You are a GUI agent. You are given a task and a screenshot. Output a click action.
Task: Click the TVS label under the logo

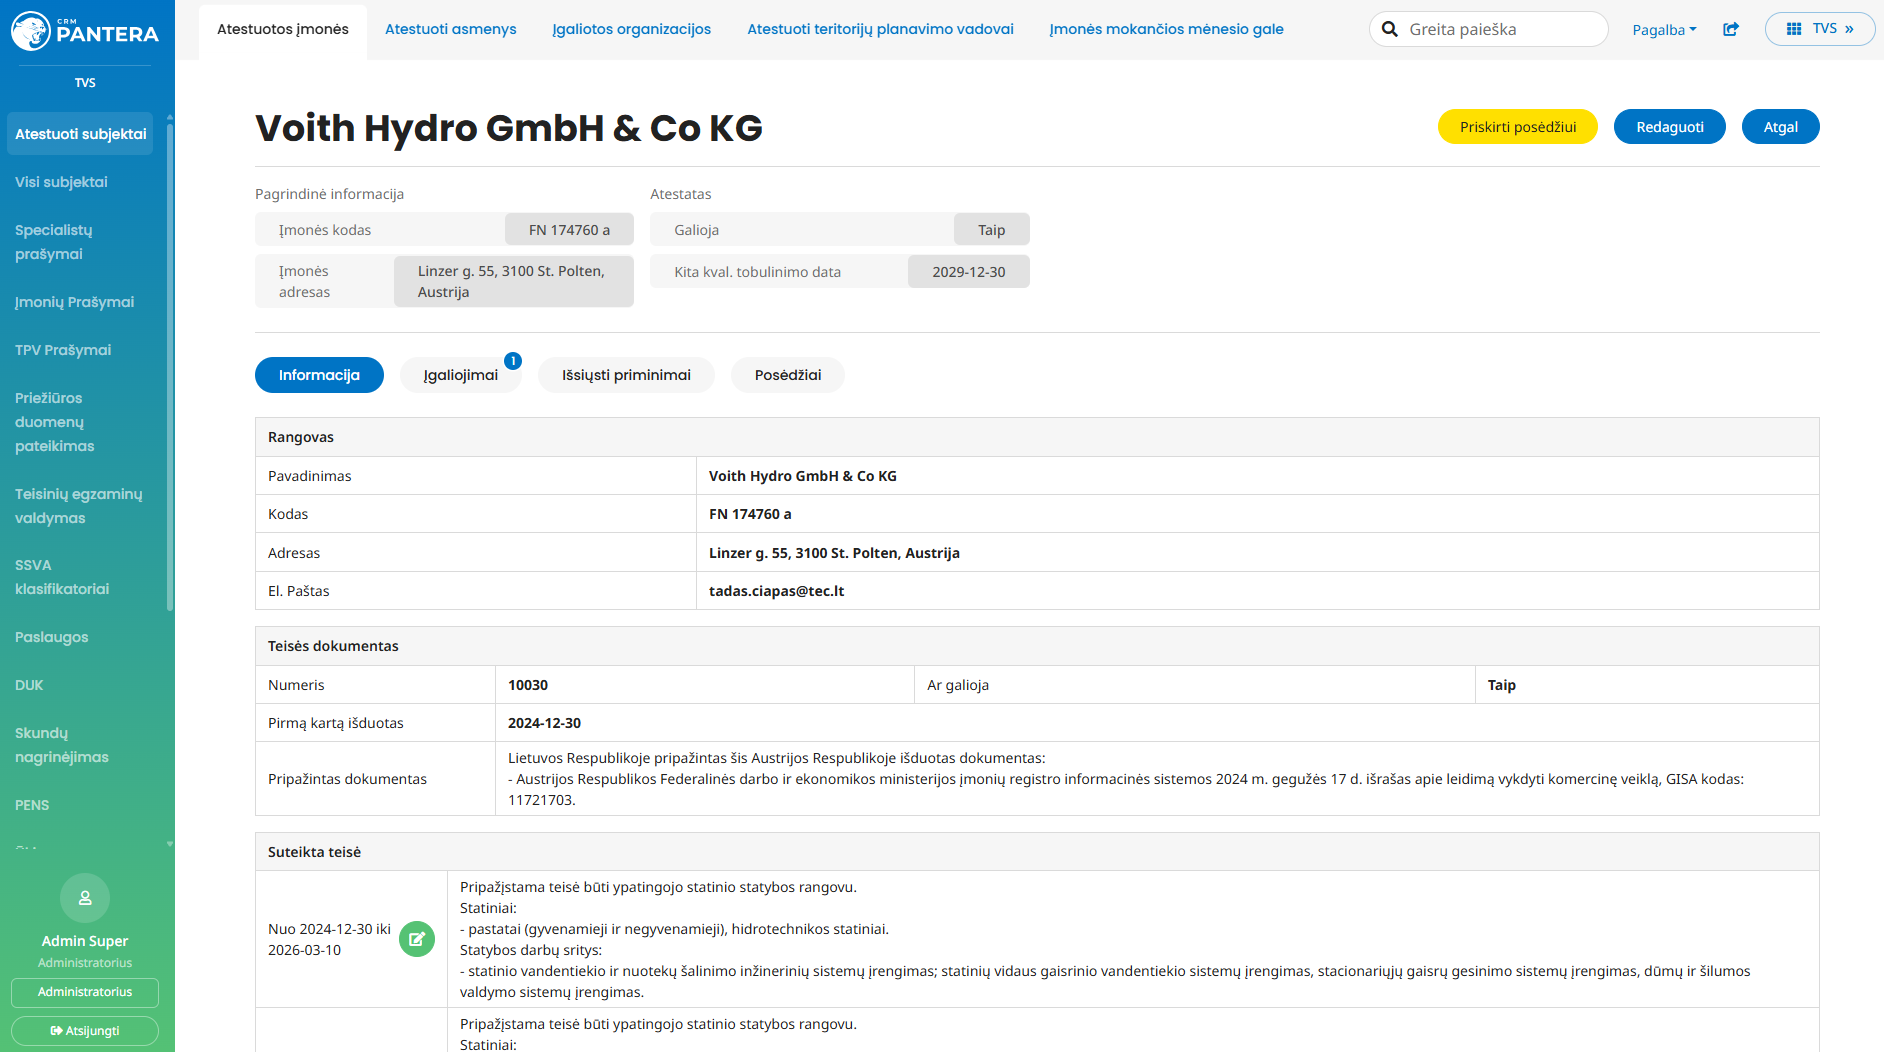click(85, 83)
